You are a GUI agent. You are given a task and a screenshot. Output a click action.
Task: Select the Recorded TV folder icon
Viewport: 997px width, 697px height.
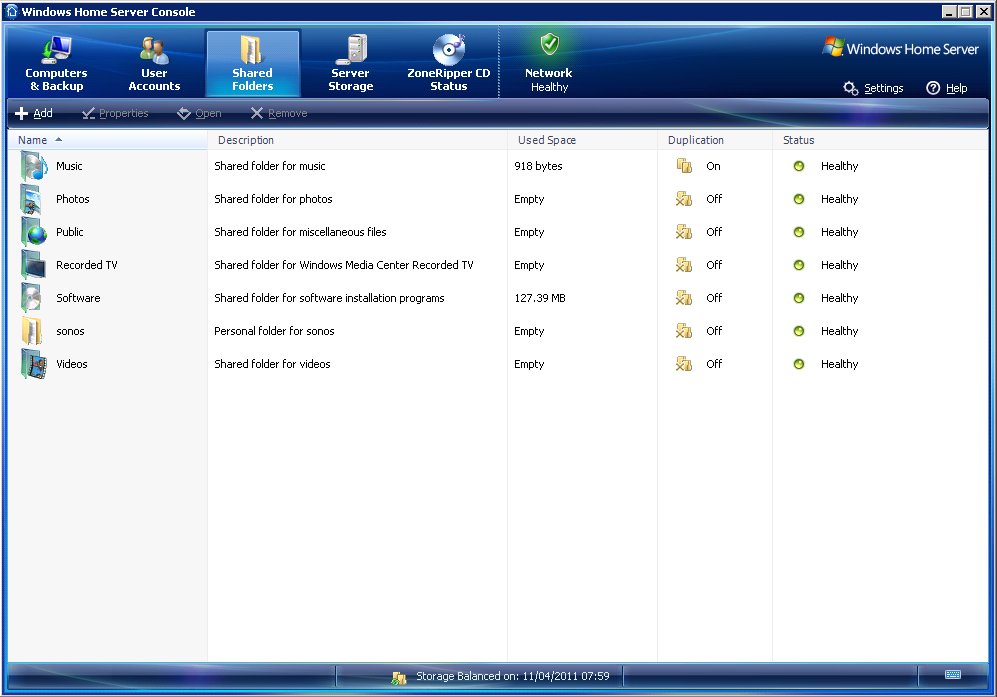click(33, 265)
